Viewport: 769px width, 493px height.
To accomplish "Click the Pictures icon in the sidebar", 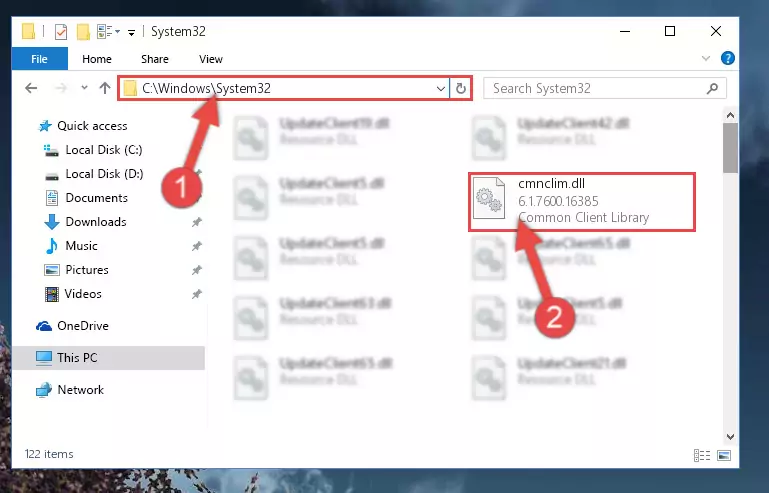I will pyautogui.click(x=51, y=270).
